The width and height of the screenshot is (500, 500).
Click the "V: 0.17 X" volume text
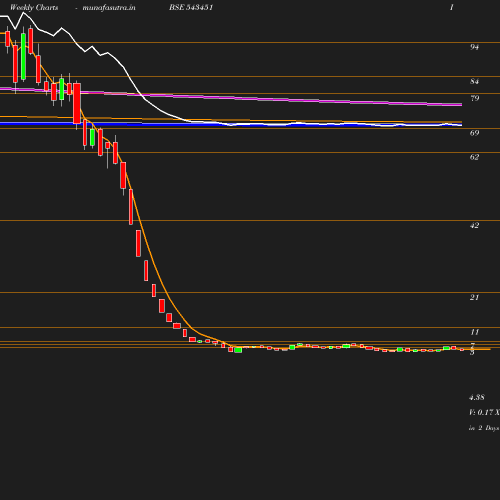(x=484, y=412)
